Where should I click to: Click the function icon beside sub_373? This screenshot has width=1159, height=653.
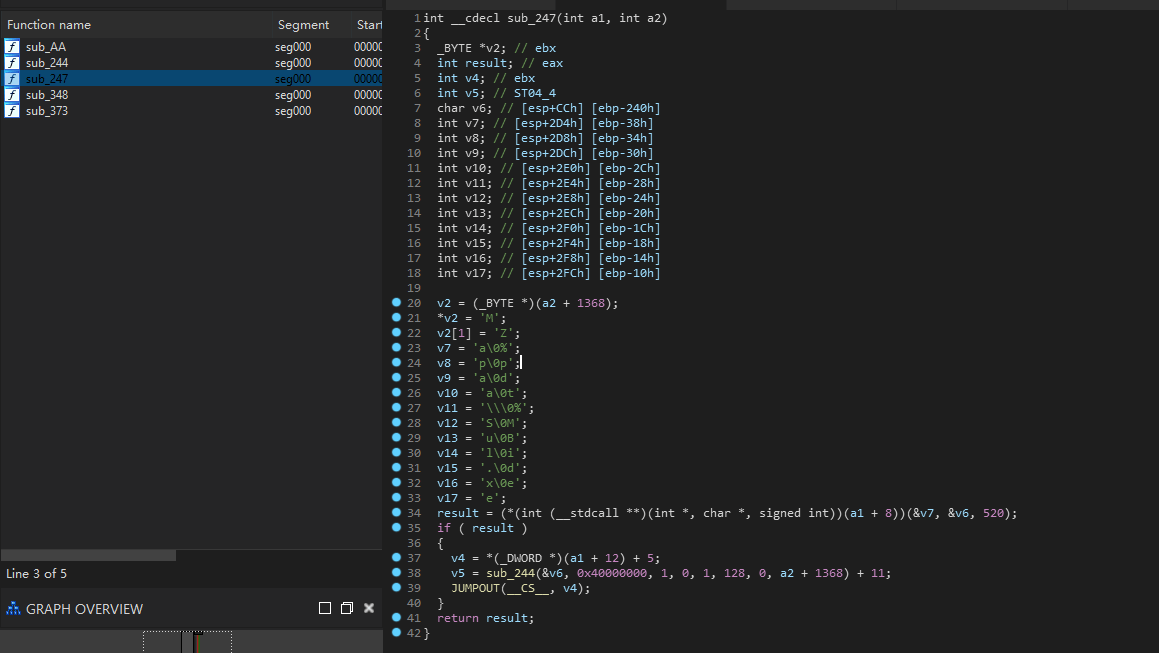pyautogui.click(x=12, y=111)
